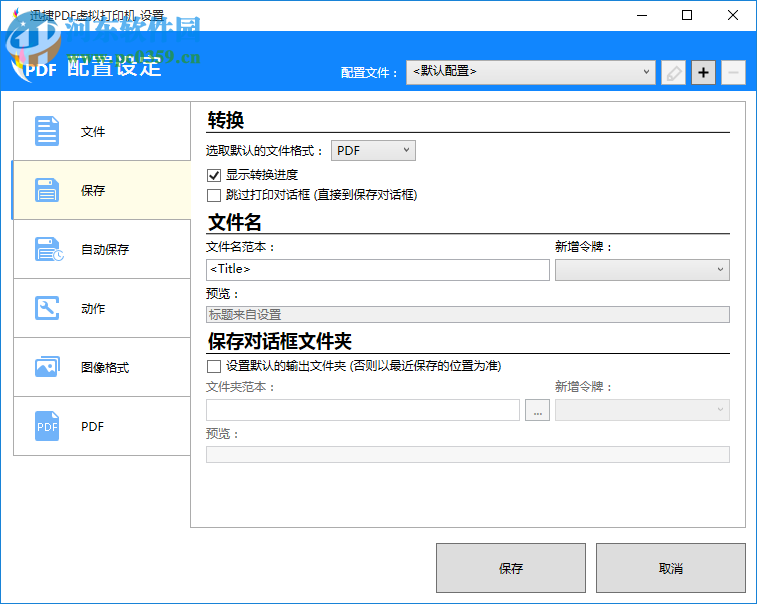
Task: Click the 取消 button
Action: [671, 568]
